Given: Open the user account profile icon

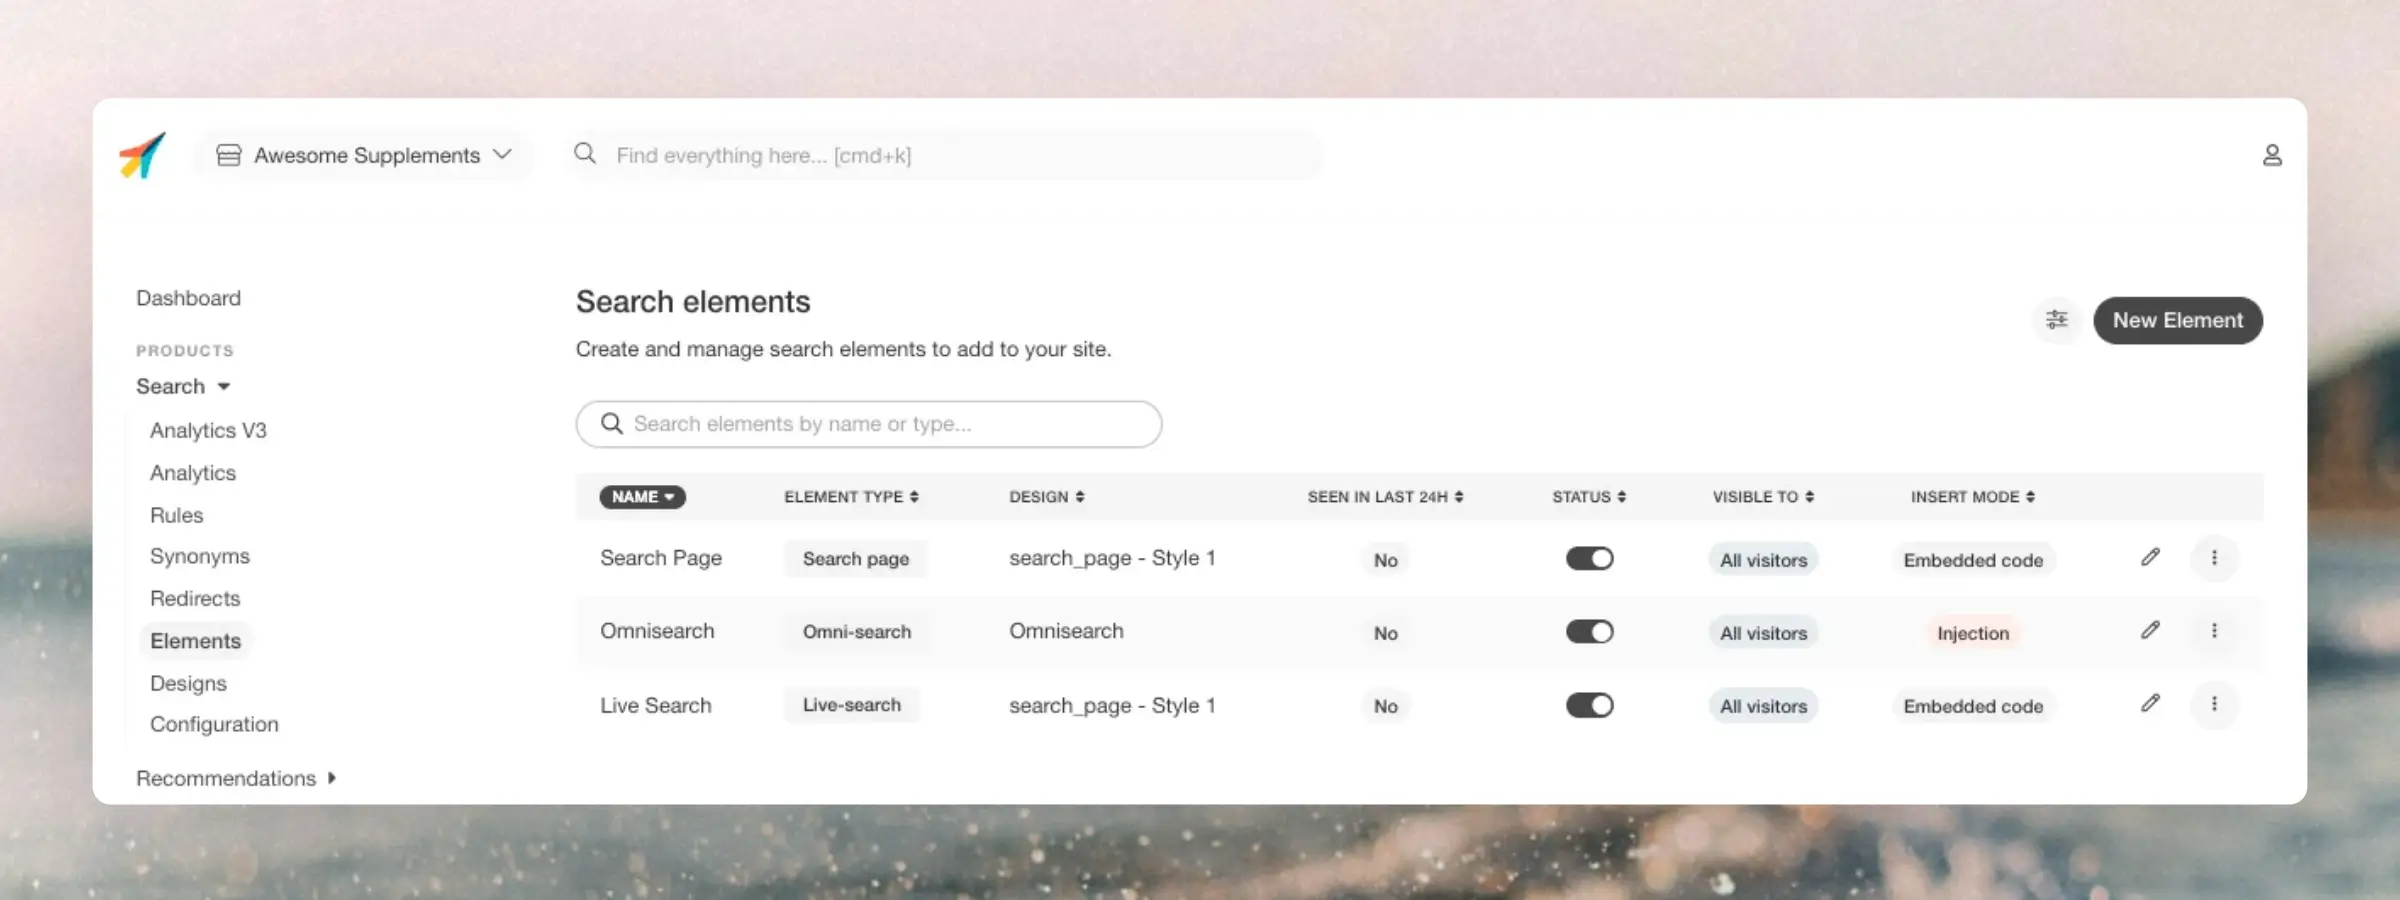Looking at the screenshot, I should 2272,155.
